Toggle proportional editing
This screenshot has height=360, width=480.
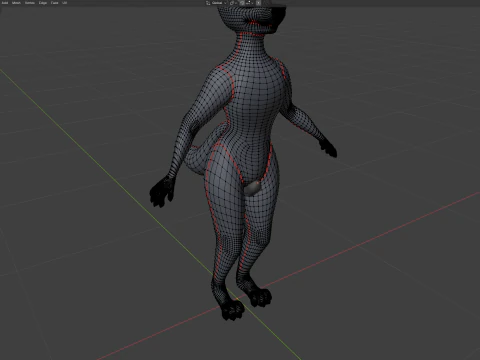(258, 3)
